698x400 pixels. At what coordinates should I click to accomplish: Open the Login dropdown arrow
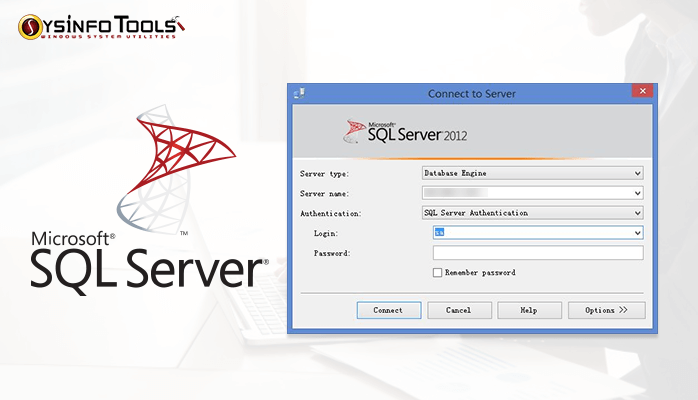637,233
